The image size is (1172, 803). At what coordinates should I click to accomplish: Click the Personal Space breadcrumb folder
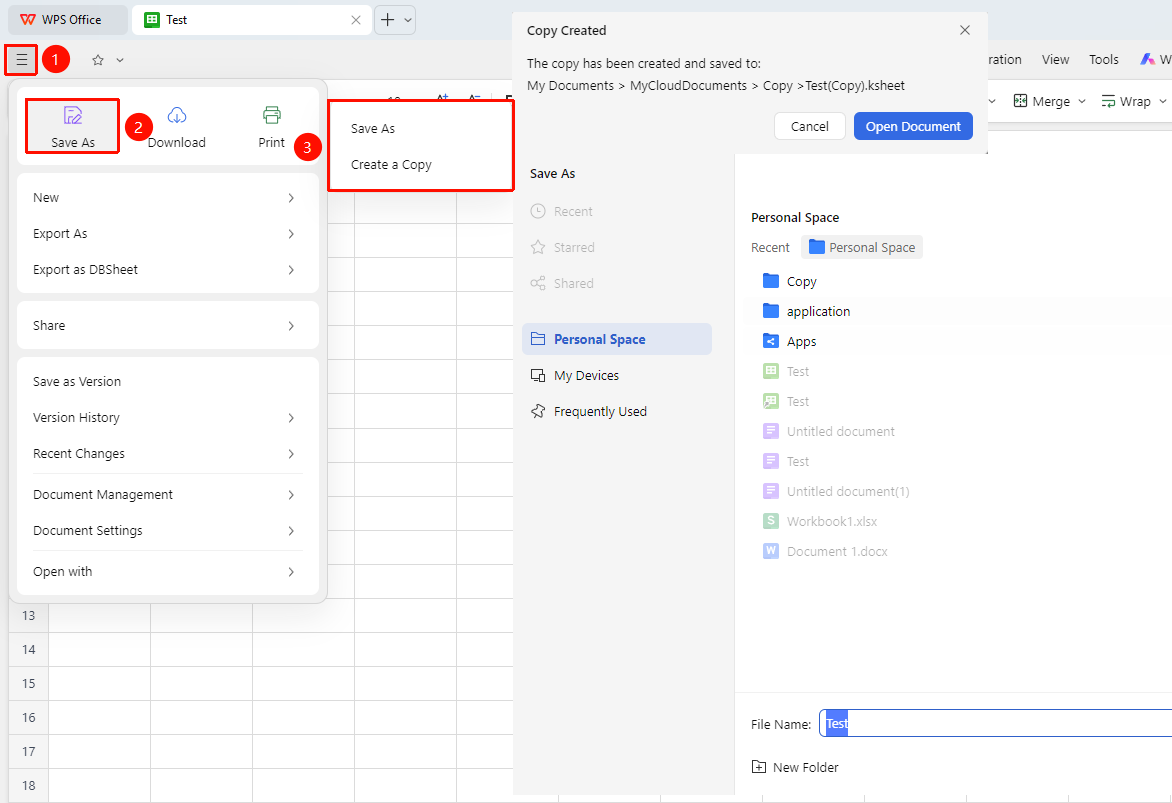point(862,247)
